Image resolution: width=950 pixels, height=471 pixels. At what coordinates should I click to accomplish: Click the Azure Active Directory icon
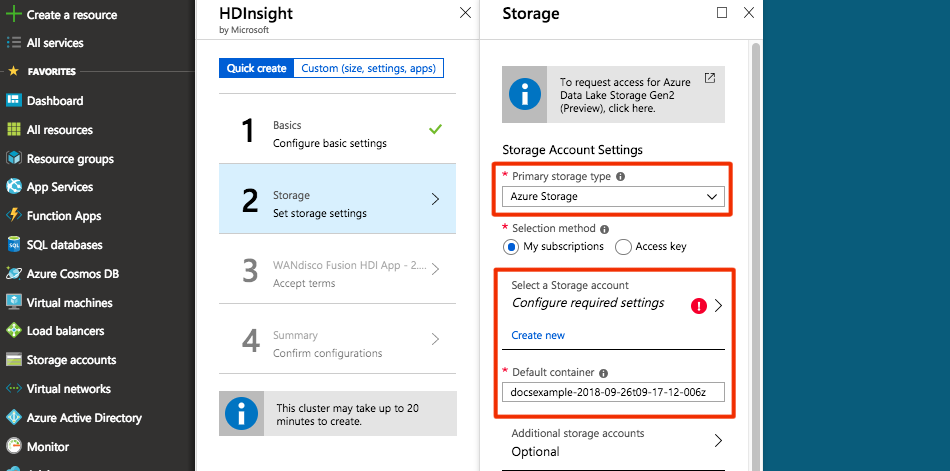pos(13,418)
